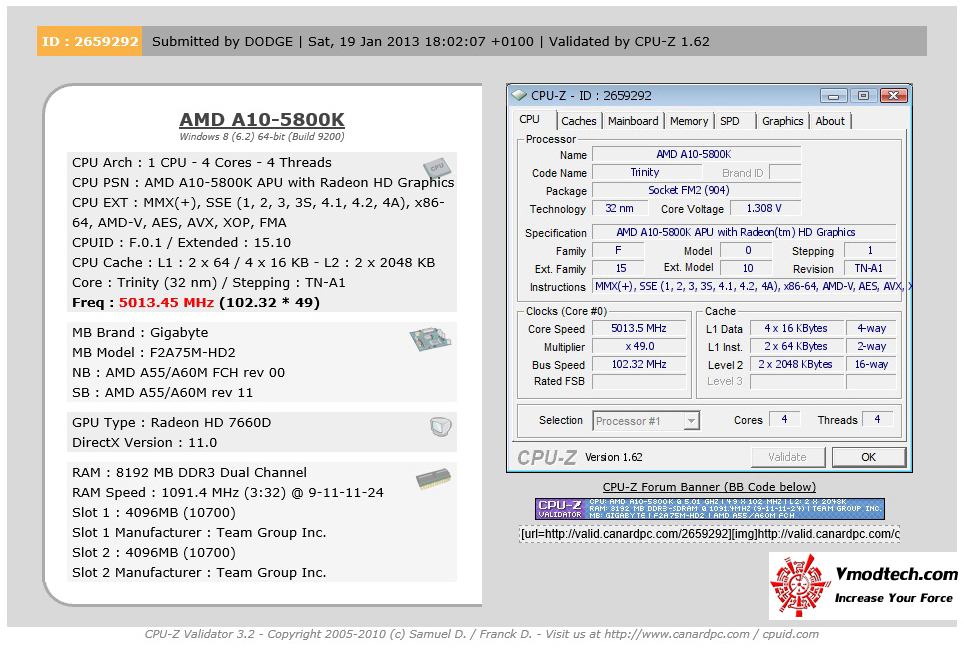Click the CPU-Z window title icon
The image size is (962, 656).
[x=519, y=96]
